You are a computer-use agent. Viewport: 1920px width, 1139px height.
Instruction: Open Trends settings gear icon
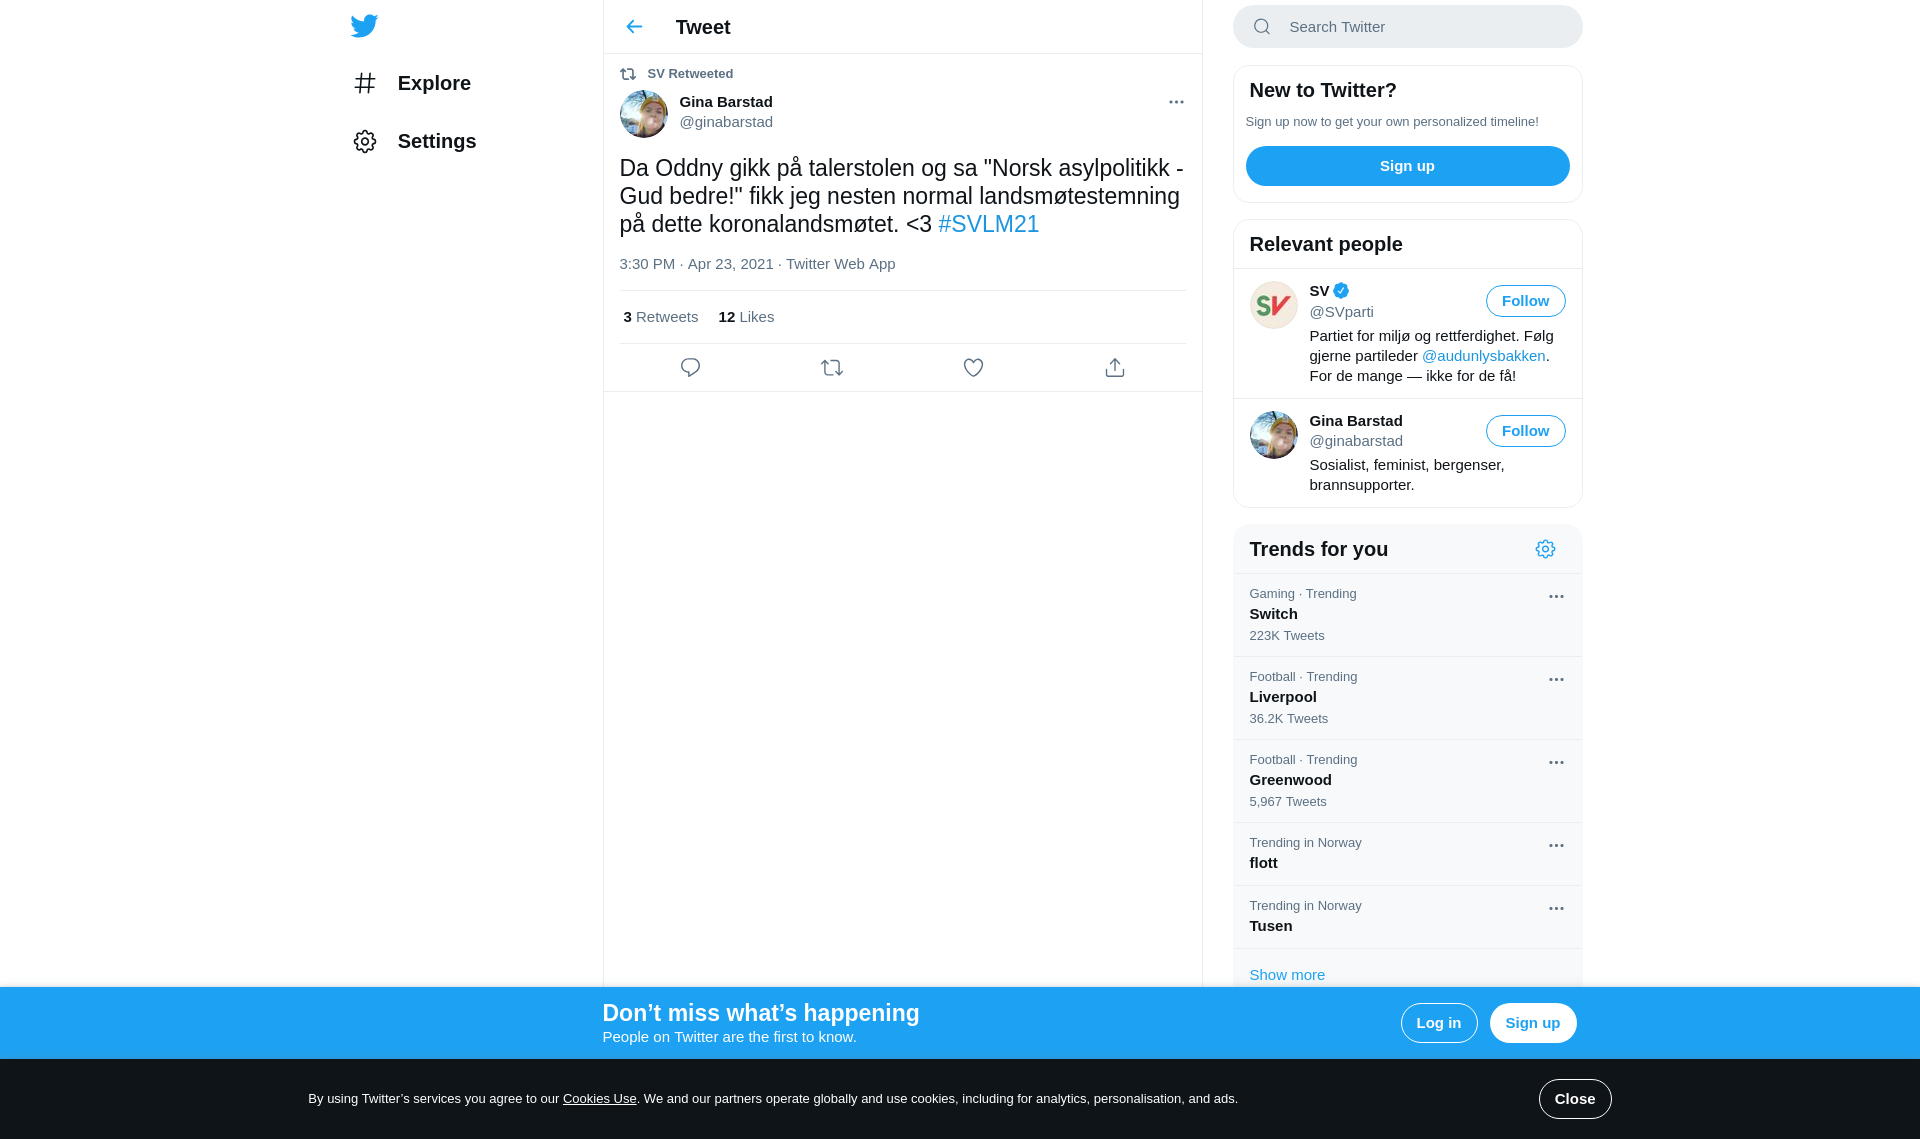(1545, 549)
